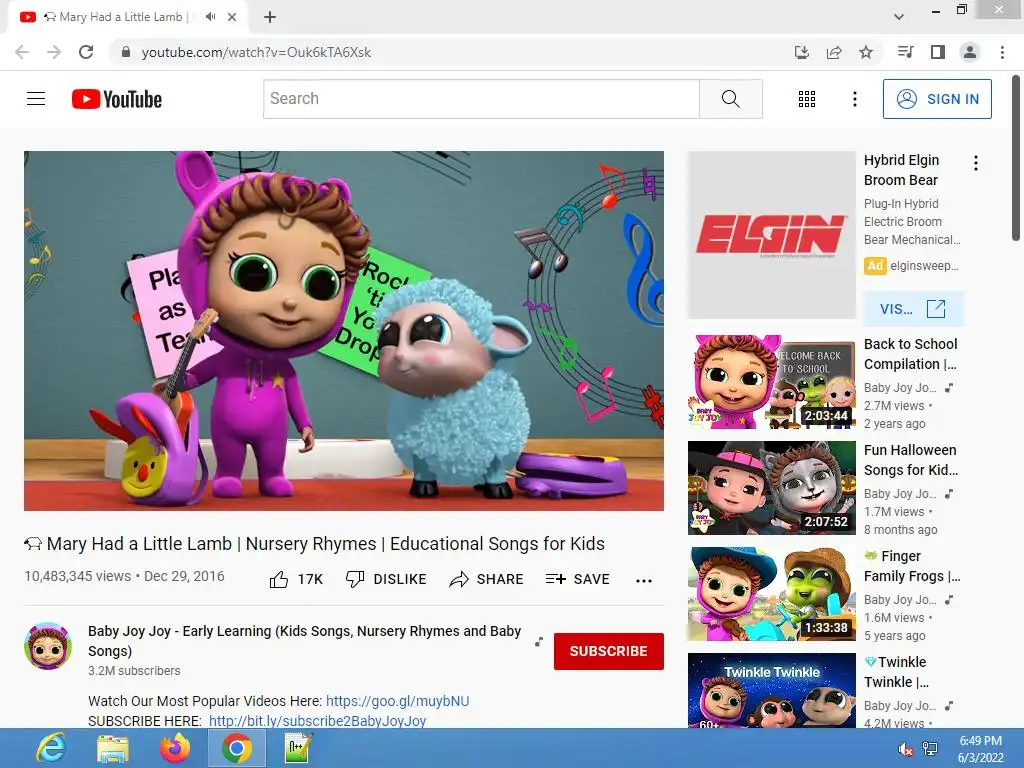Open taskbar clock showing 6:49 PM

980,749
